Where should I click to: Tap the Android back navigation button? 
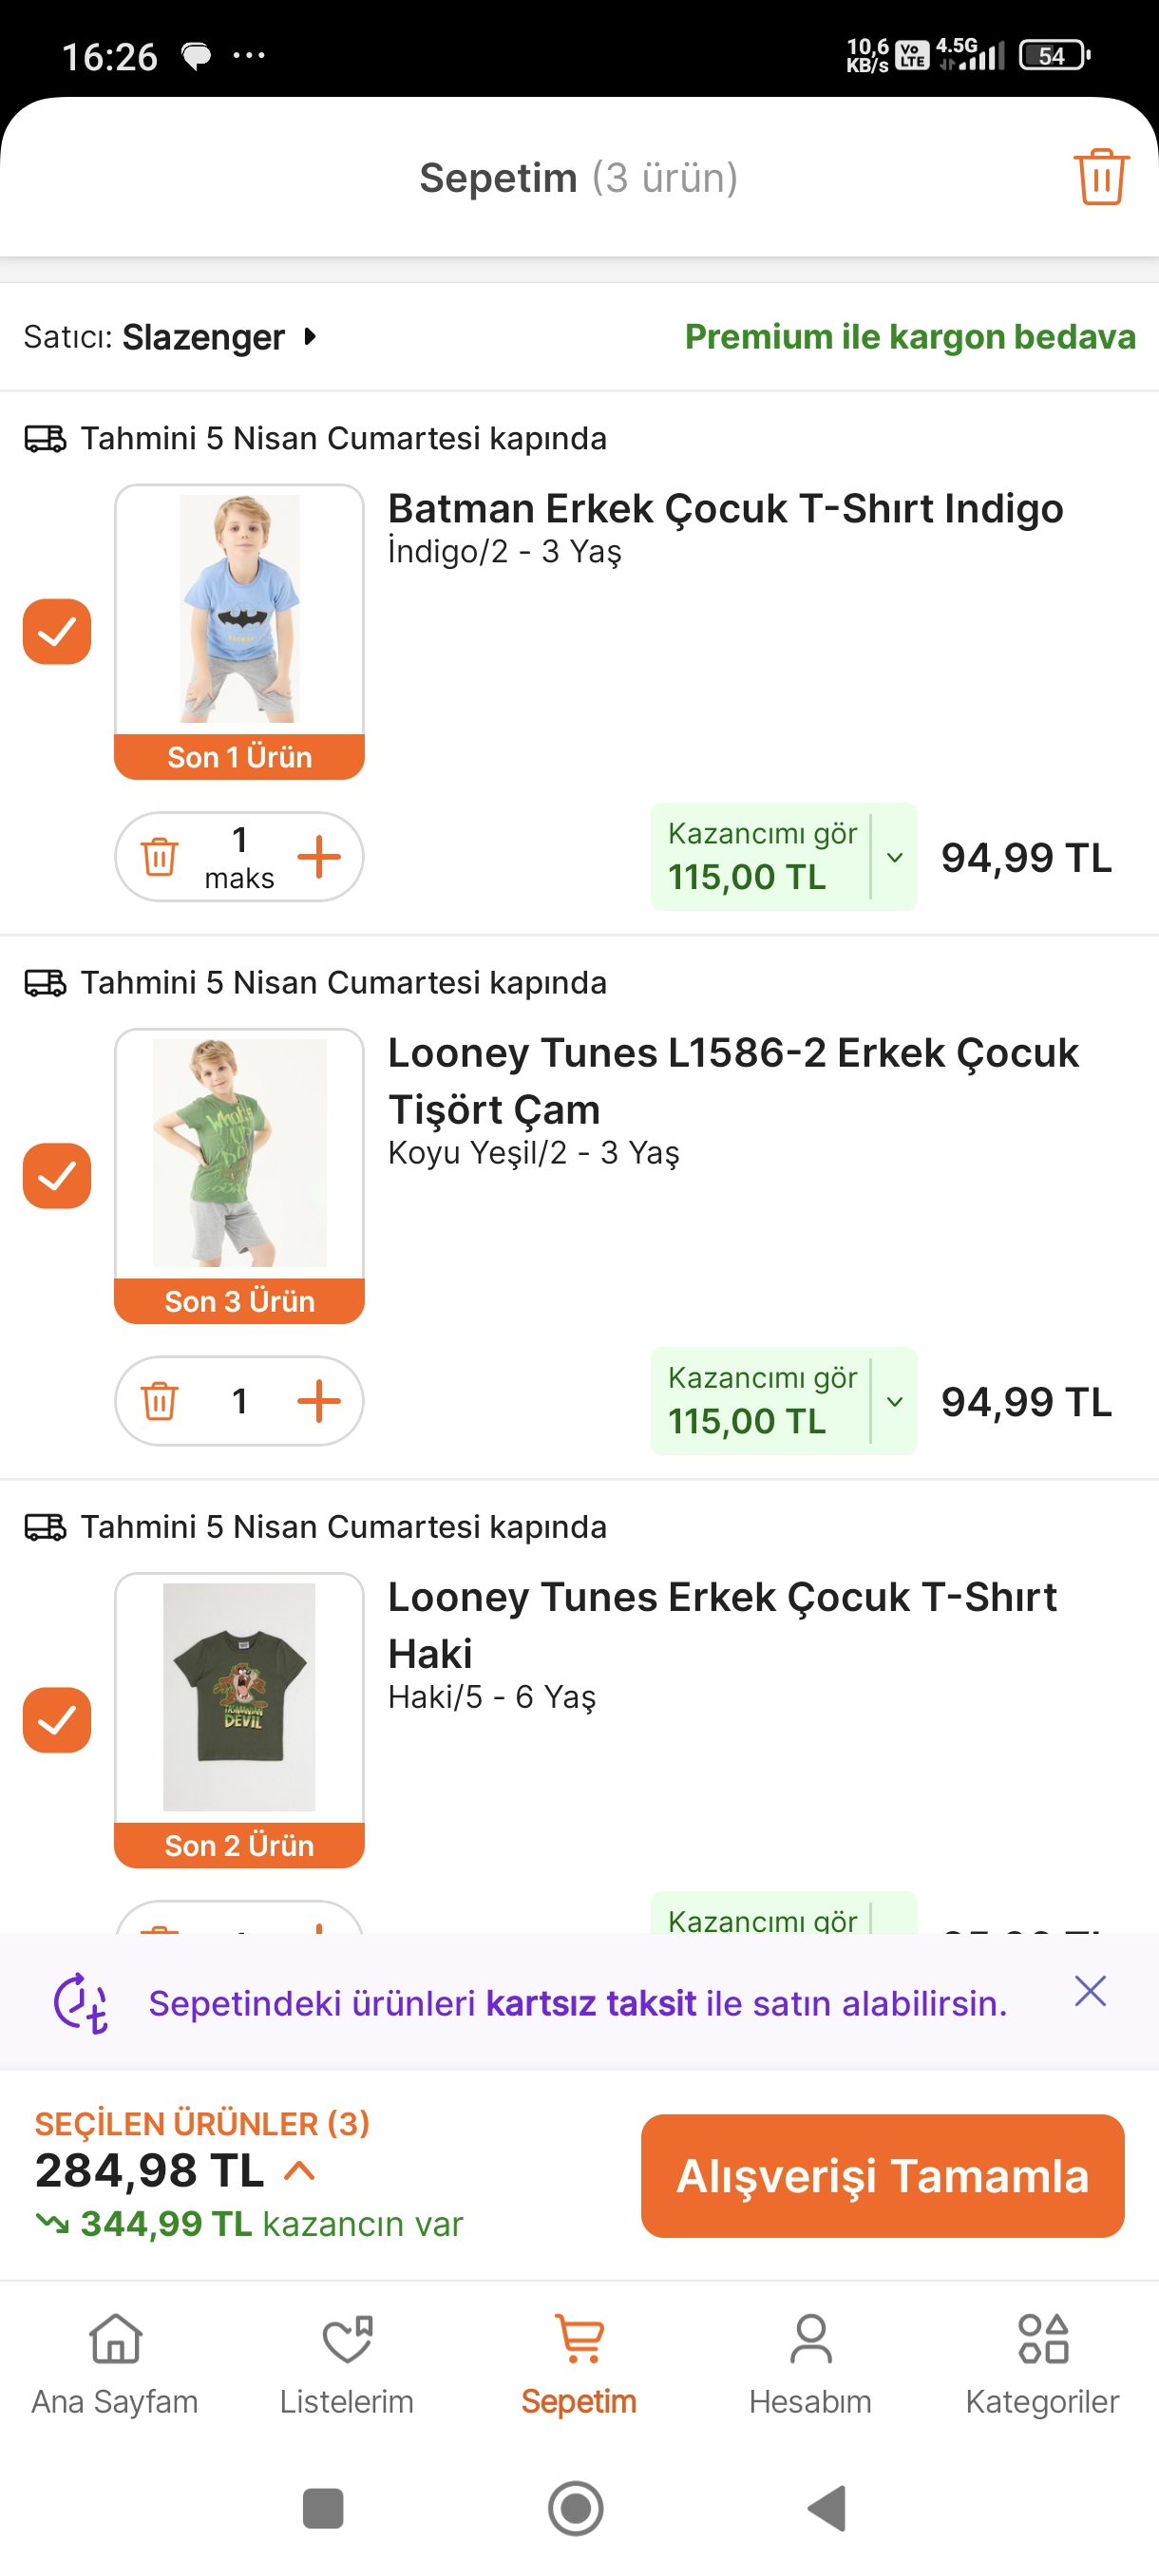pyautogui.click(x=827, y=2508)
